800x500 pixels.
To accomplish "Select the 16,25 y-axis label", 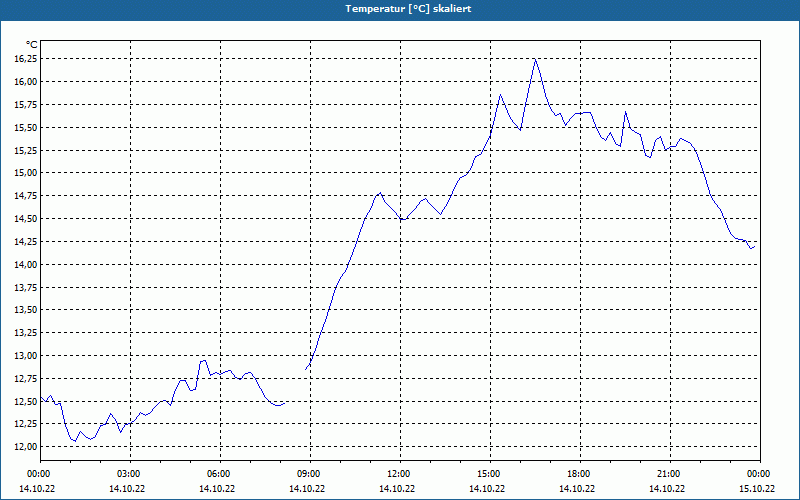I will point(26,59).
